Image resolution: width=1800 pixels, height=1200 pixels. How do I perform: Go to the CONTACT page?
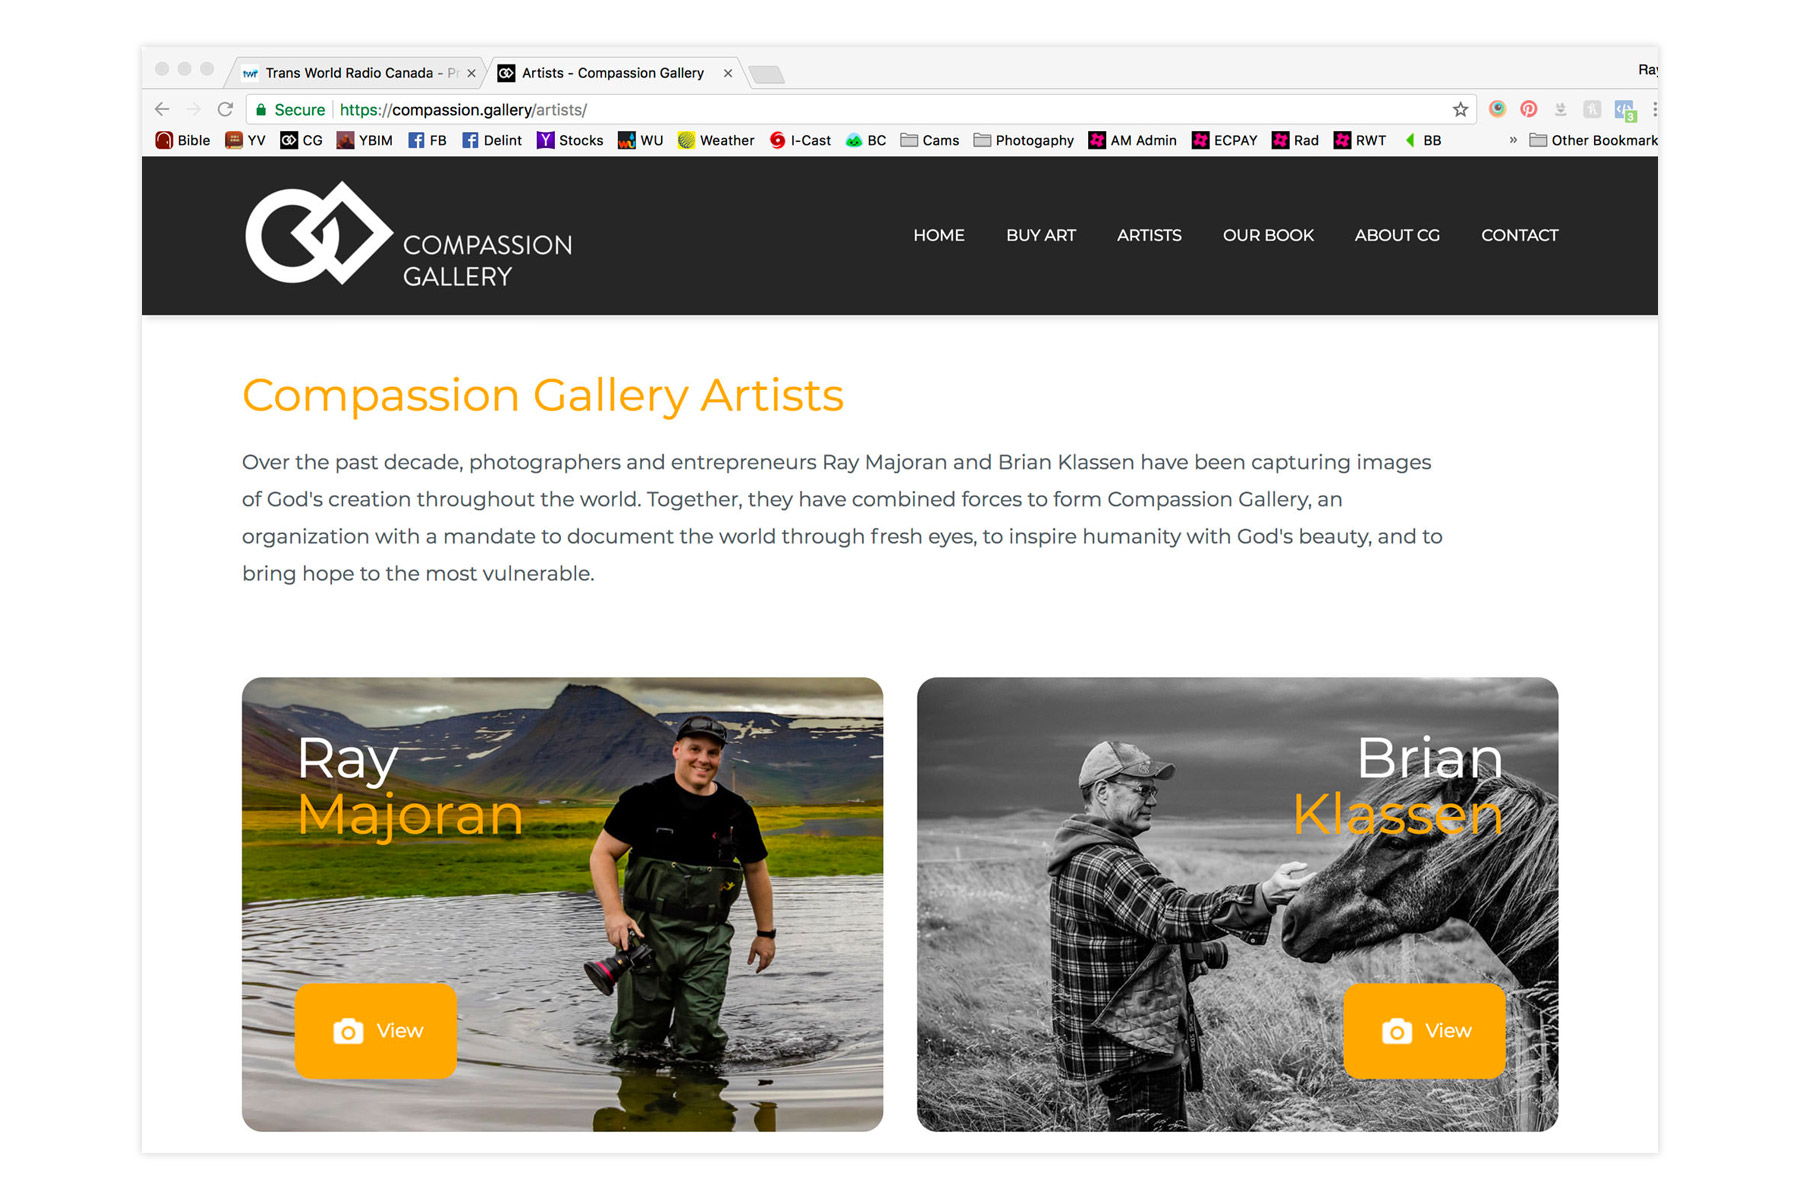[1519, 236]
